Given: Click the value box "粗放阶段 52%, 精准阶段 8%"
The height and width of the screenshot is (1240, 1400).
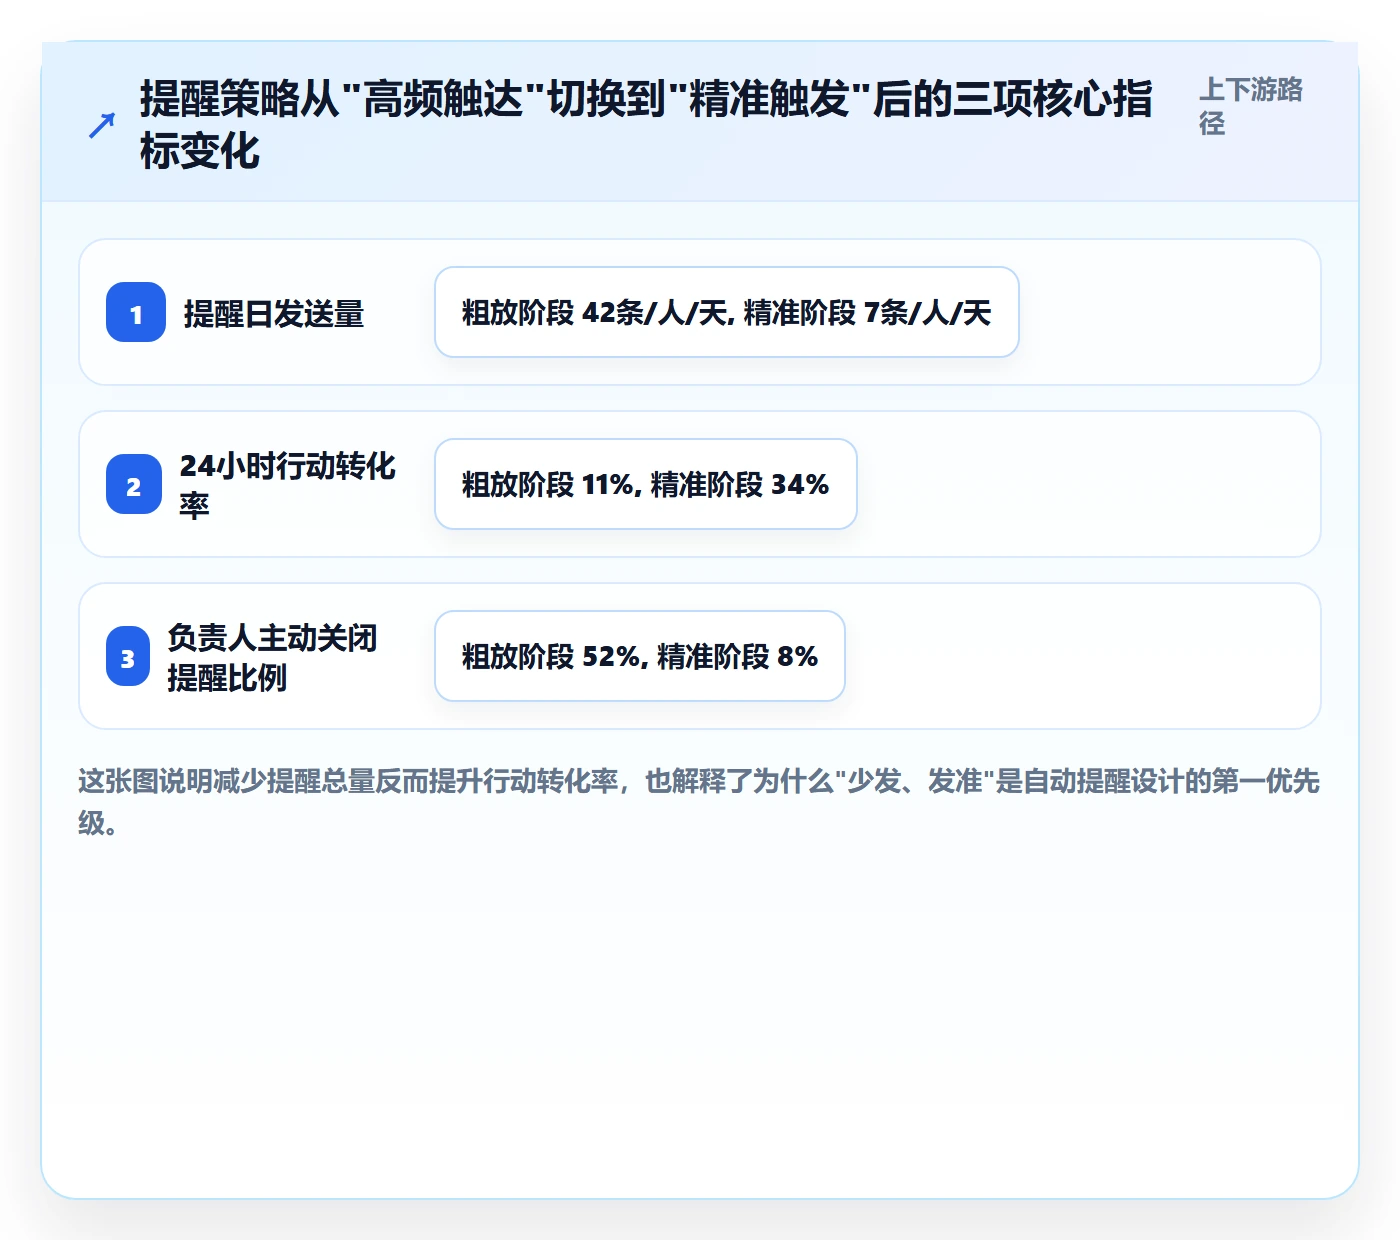Looking at the screenshot, I should coord(640,656).
